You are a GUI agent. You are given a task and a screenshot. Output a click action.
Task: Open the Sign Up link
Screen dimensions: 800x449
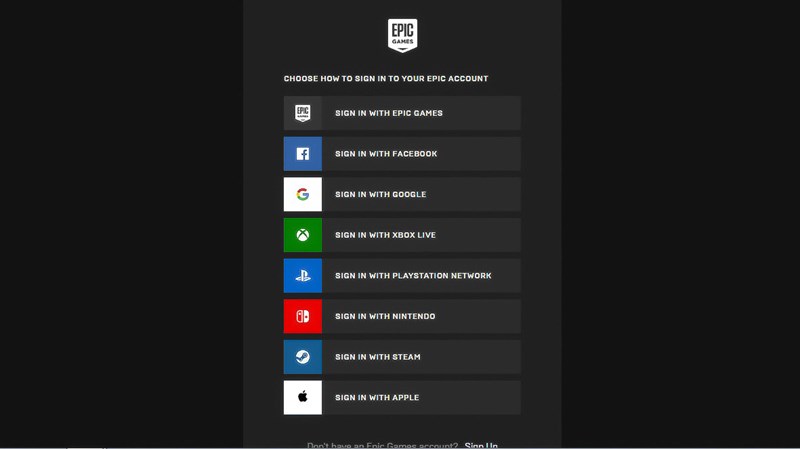click(481, 445)
